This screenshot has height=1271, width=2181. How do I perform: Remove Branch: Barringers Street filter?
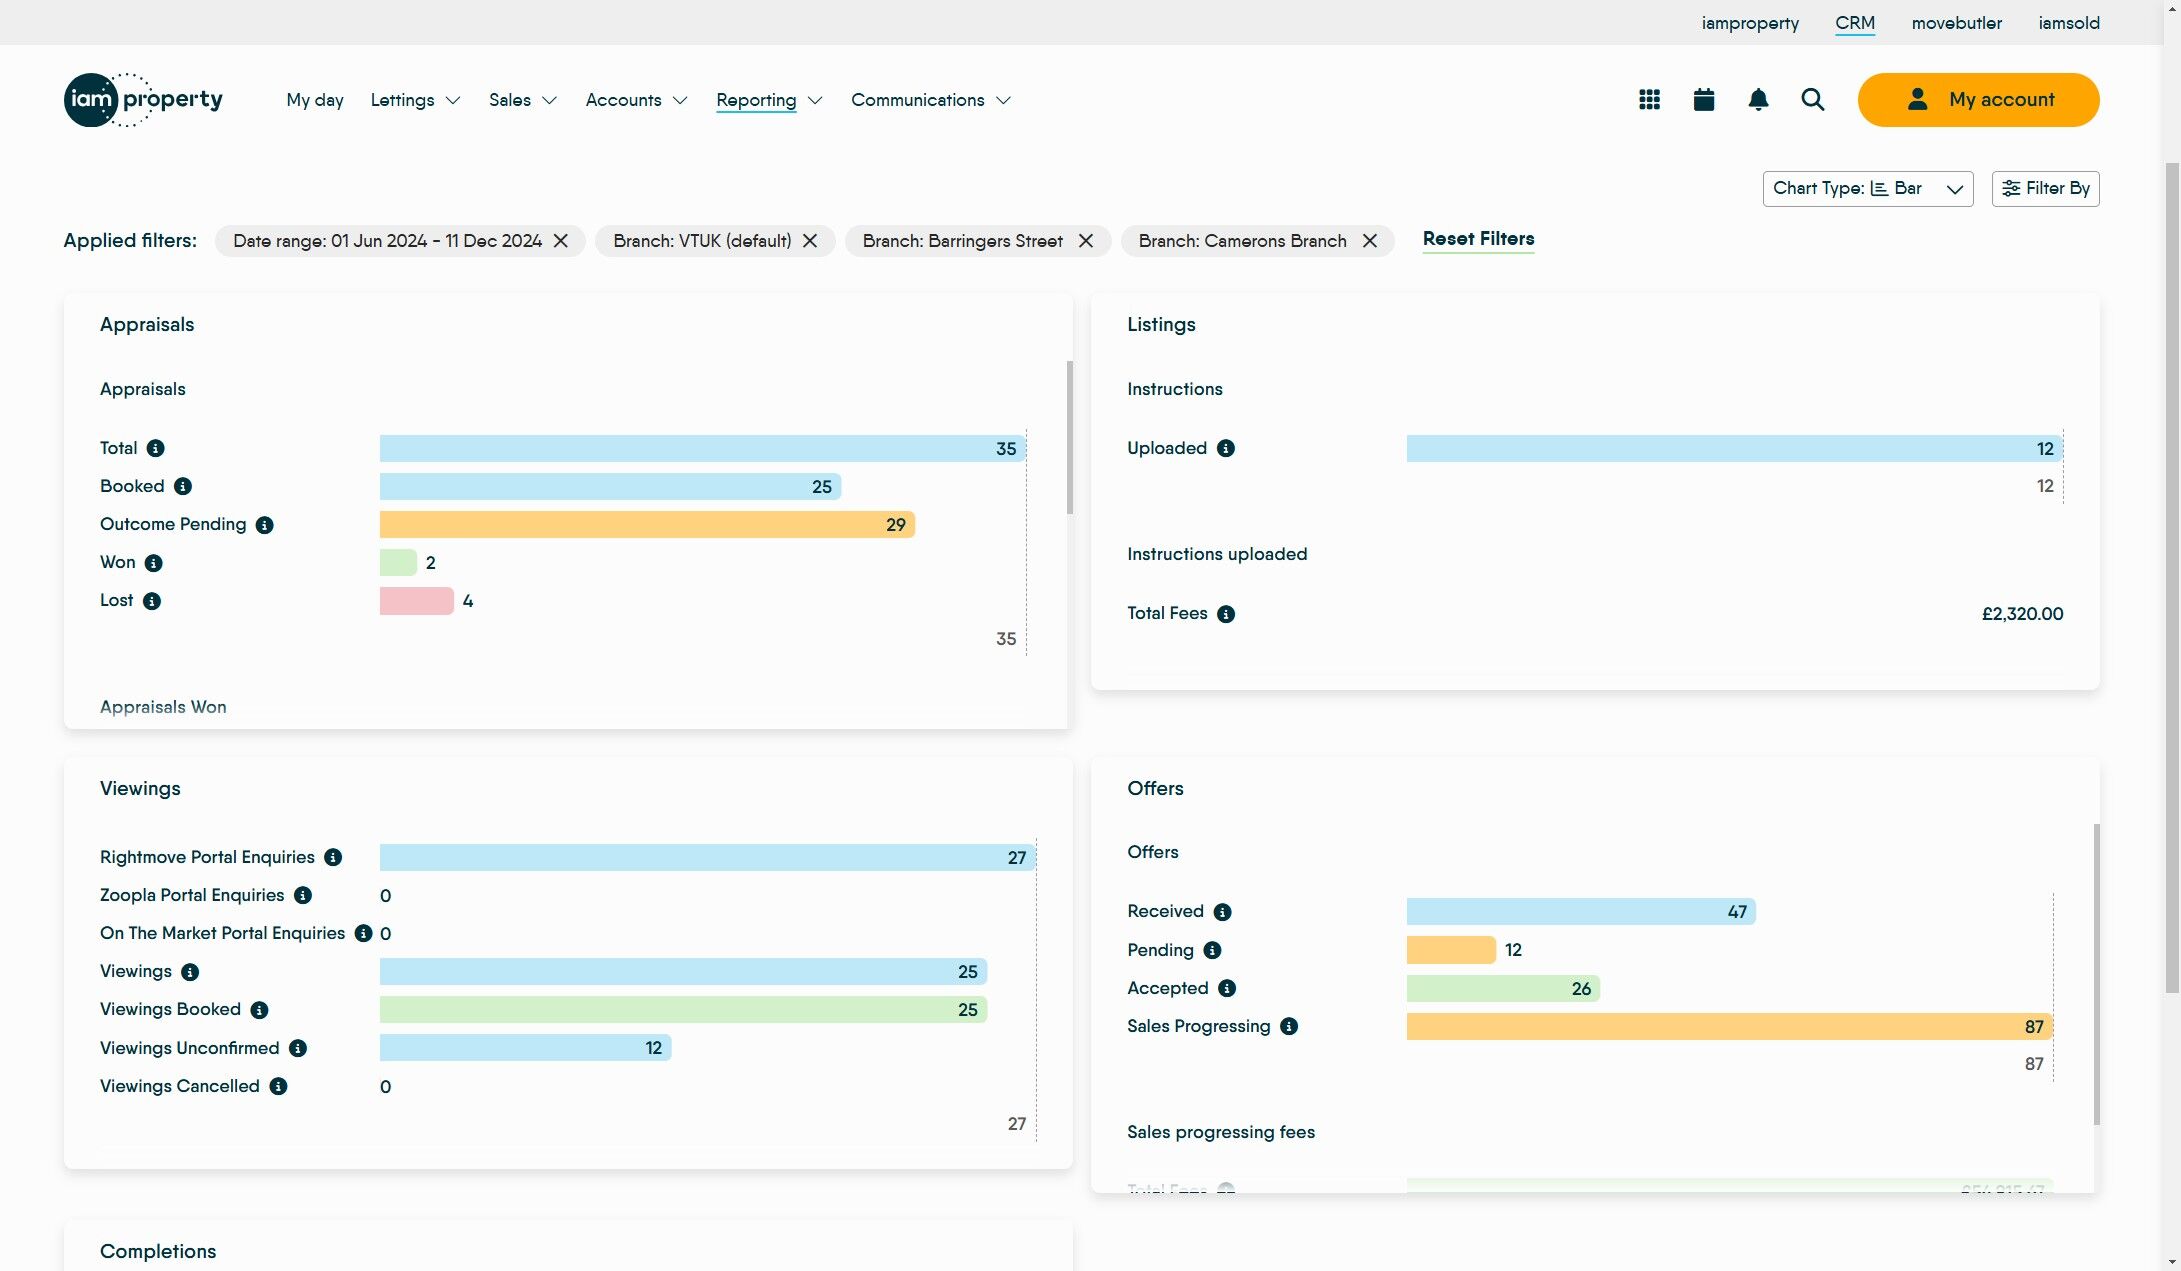(x=1086, y=241)
